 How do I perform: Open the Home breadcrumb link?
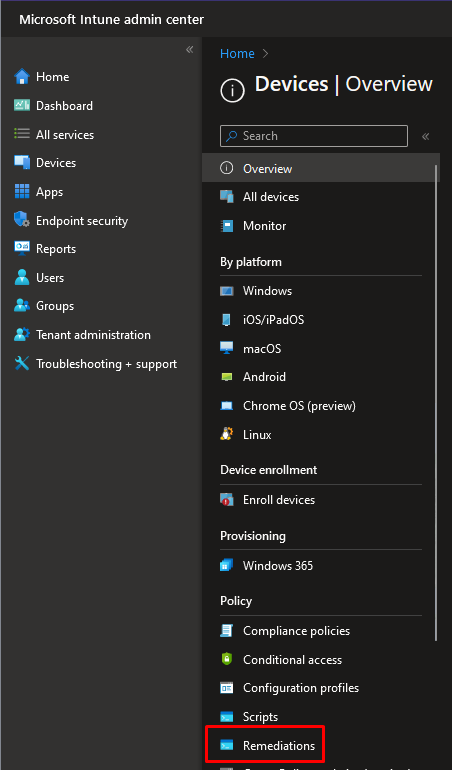click(x=237, y=54)
